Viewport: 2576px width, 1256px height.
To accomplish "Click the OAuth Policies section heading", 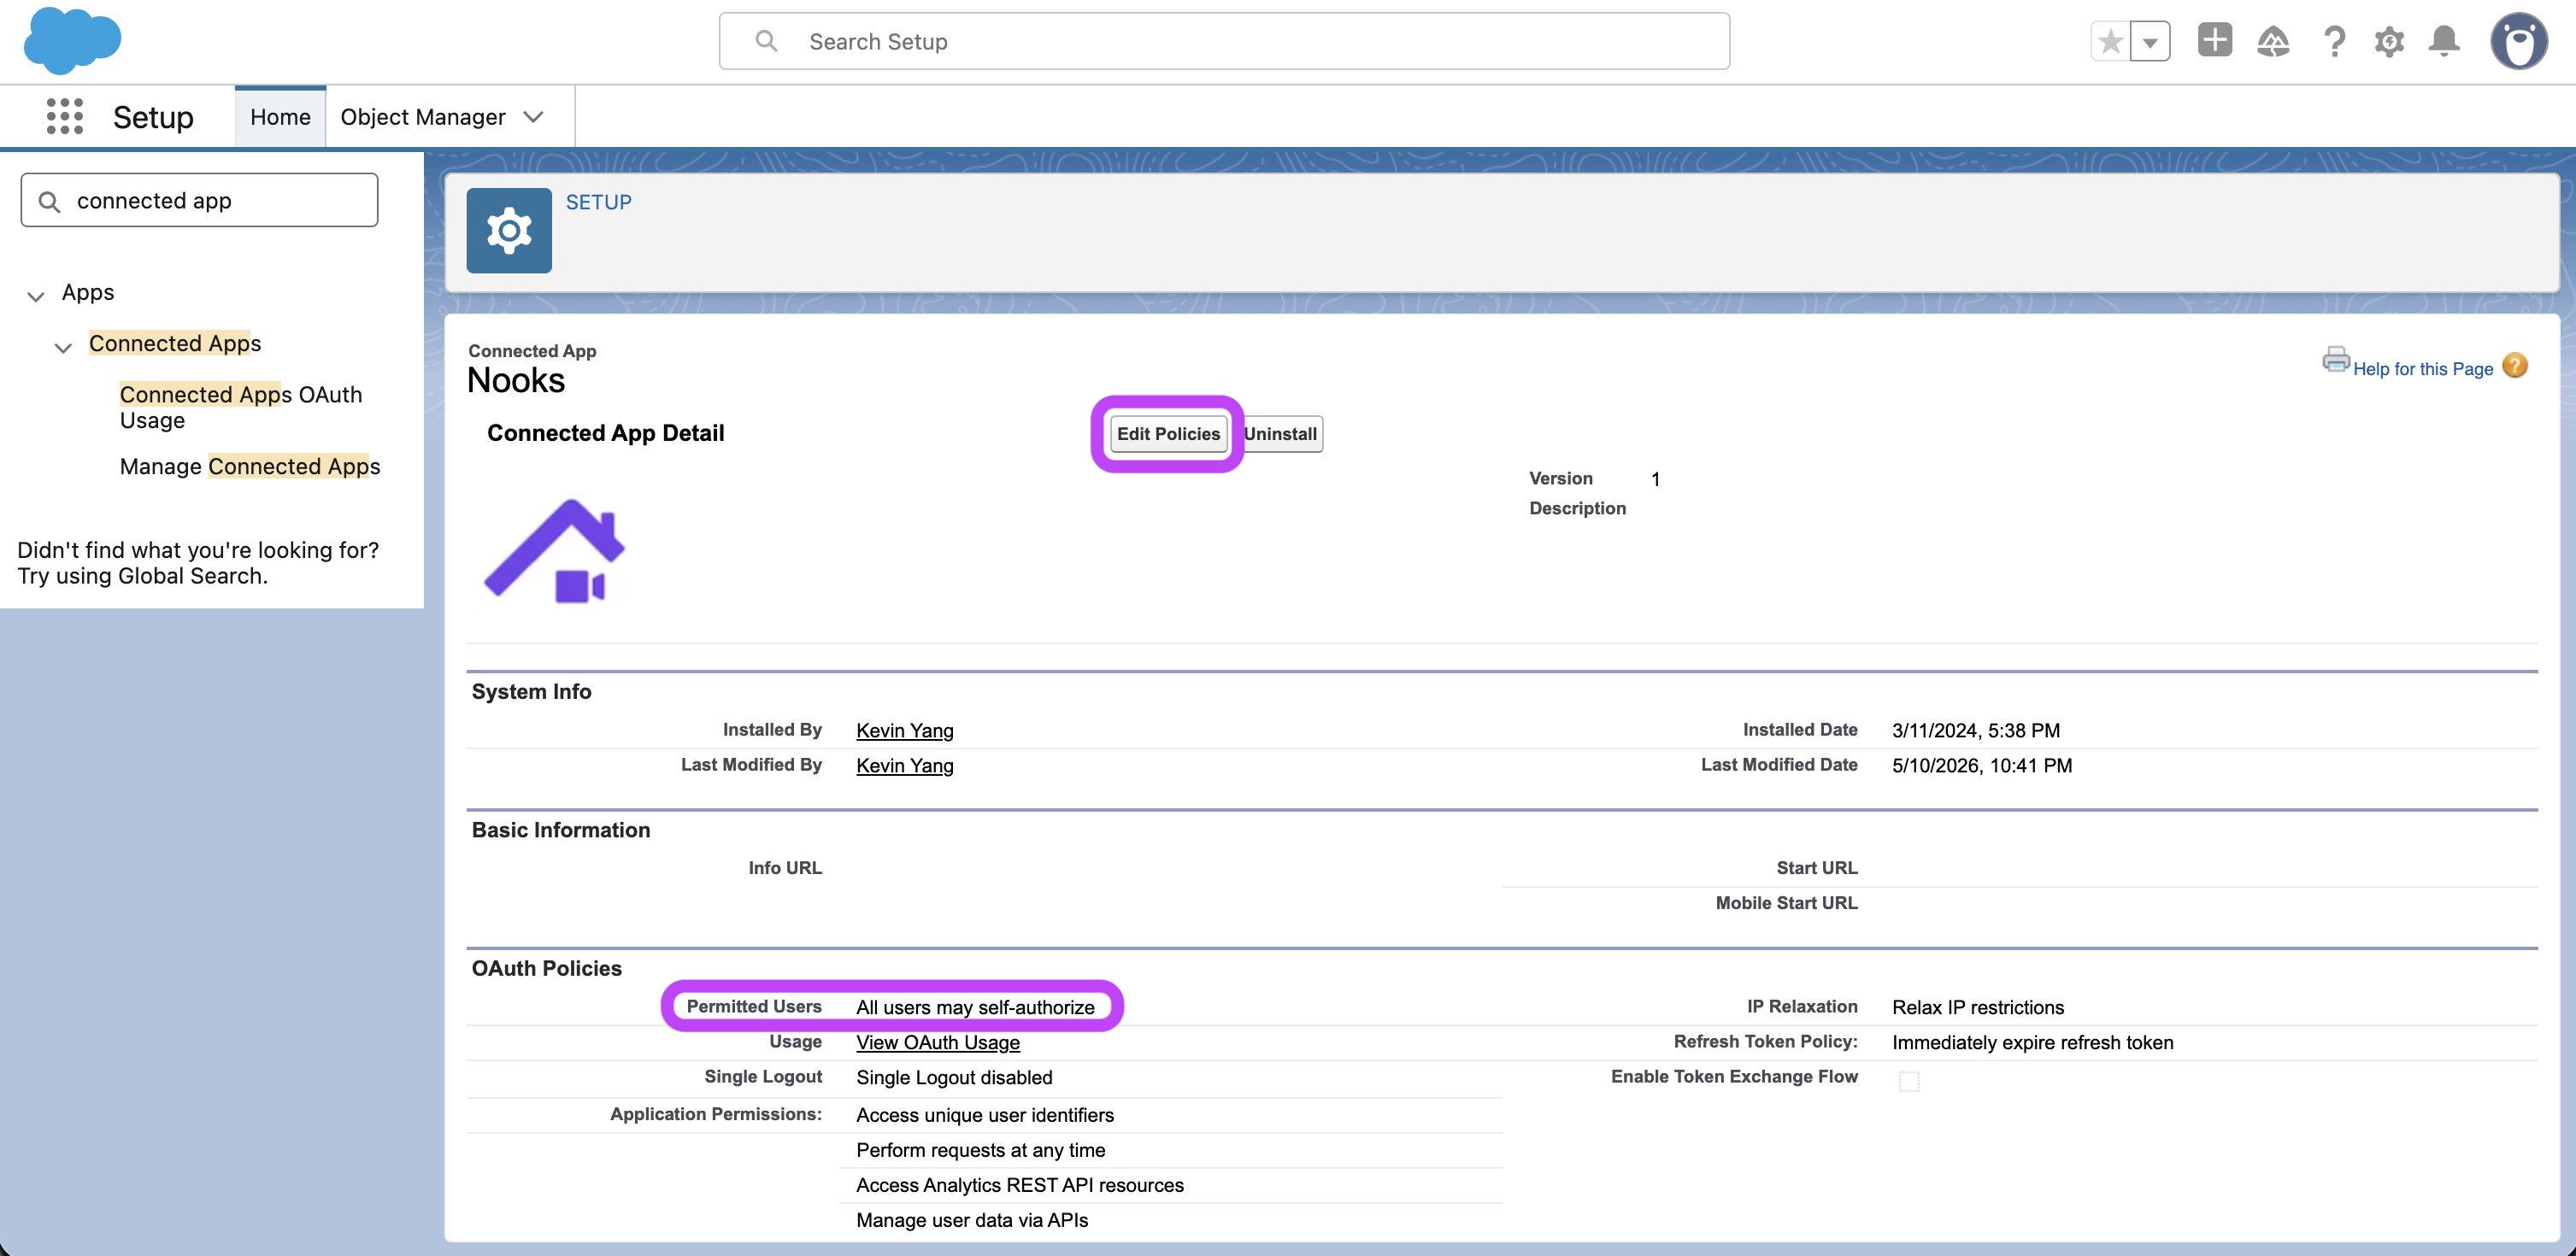I will coord(547,969).
